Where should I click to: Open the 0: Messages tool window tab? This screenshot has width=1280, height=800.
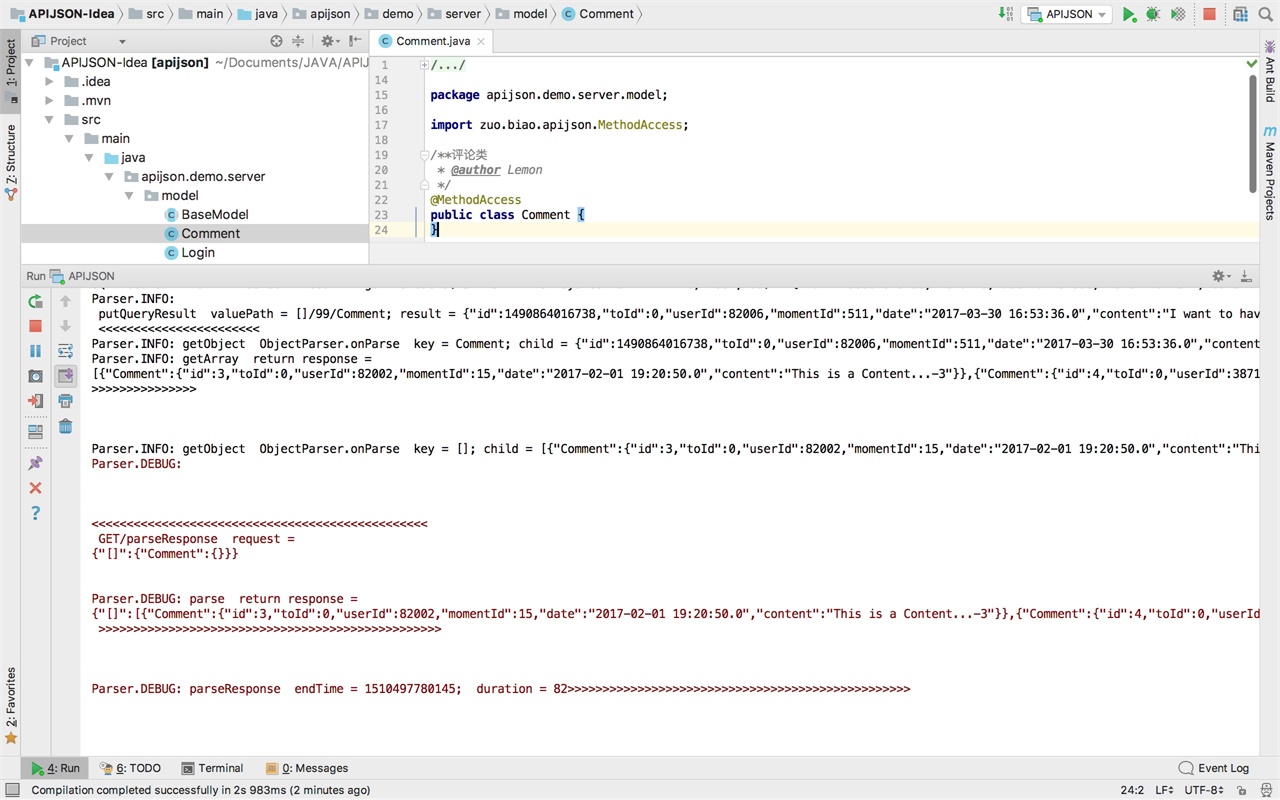(x=307, y=768)
